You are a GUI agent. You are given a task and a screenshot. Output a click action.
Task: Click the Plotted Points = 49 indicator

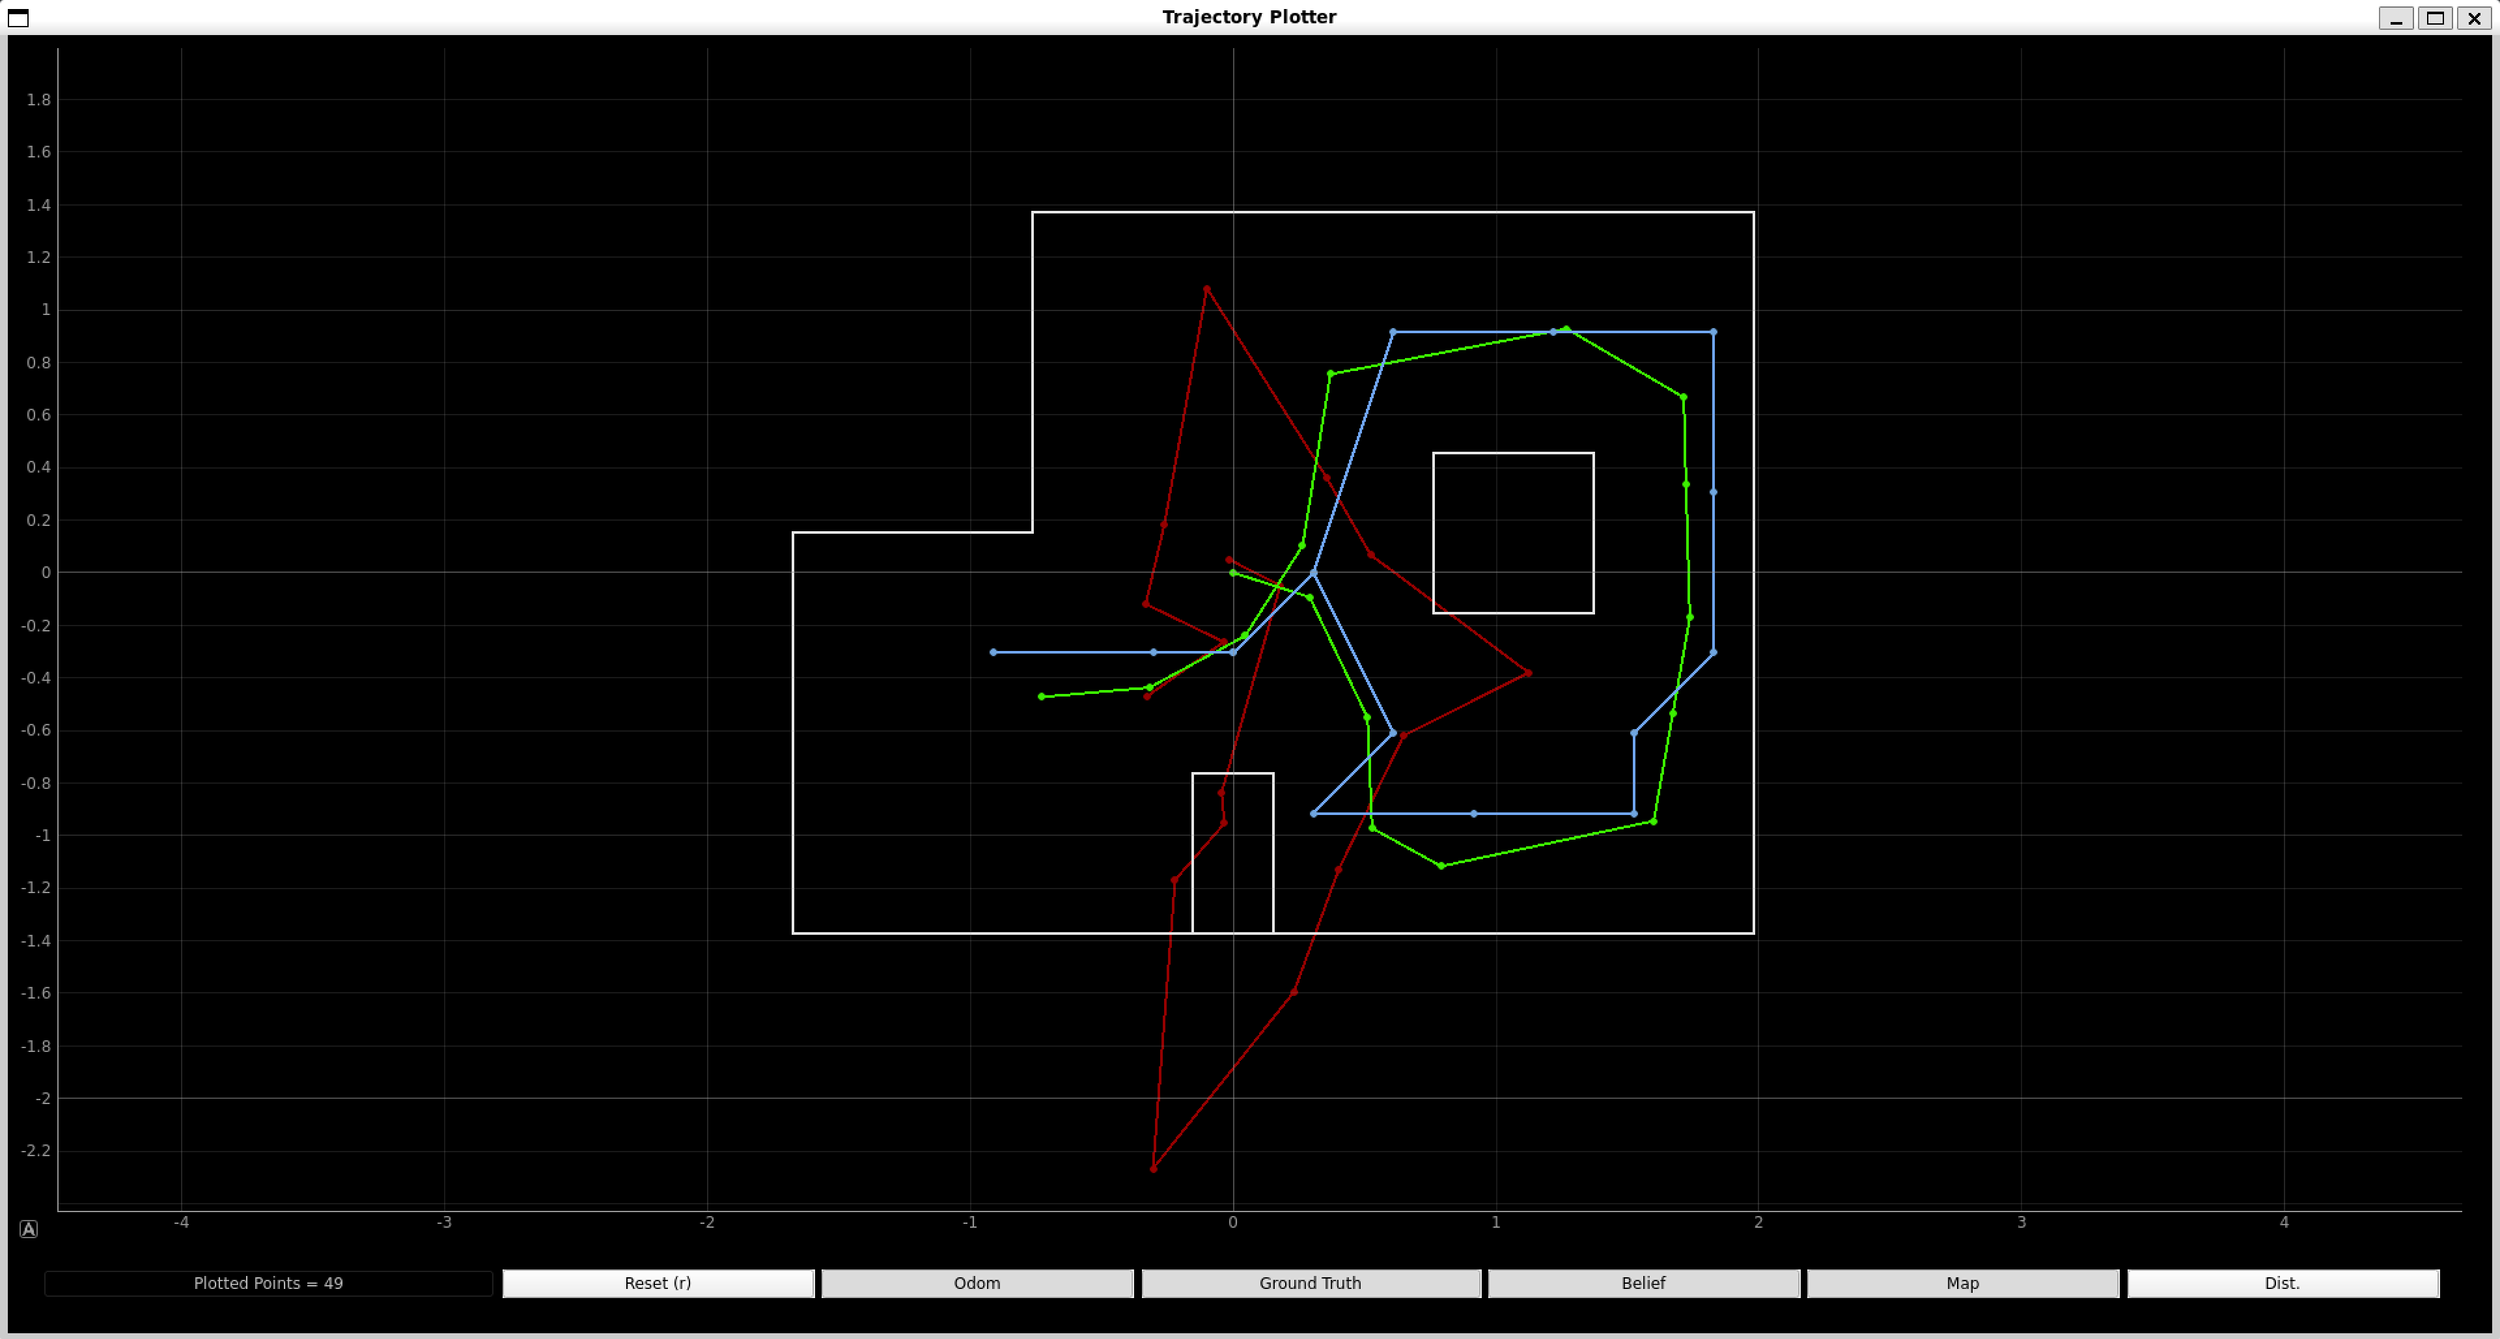point(268,1283)
